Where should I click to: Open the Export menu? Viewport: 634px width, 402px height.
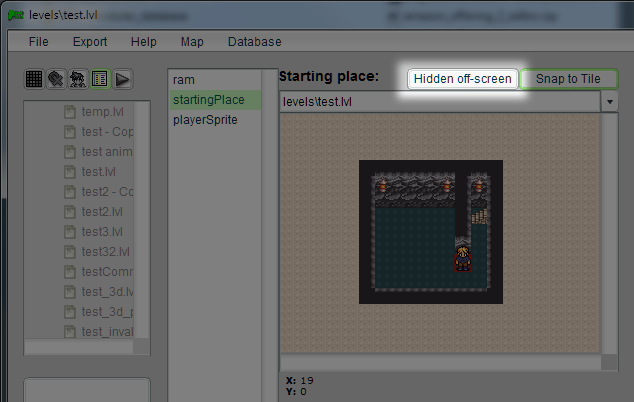[x=90, y=42]
